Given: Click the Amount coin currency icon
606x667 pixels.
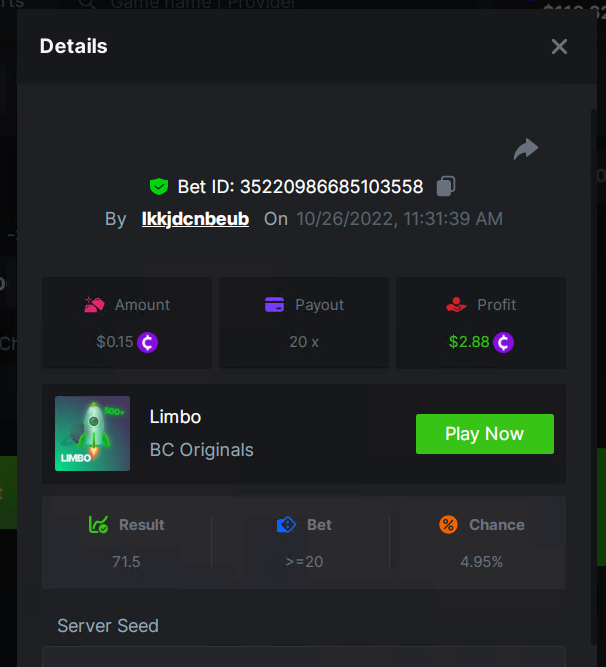Looking at the screenshot, I should (x=148, y=342).
